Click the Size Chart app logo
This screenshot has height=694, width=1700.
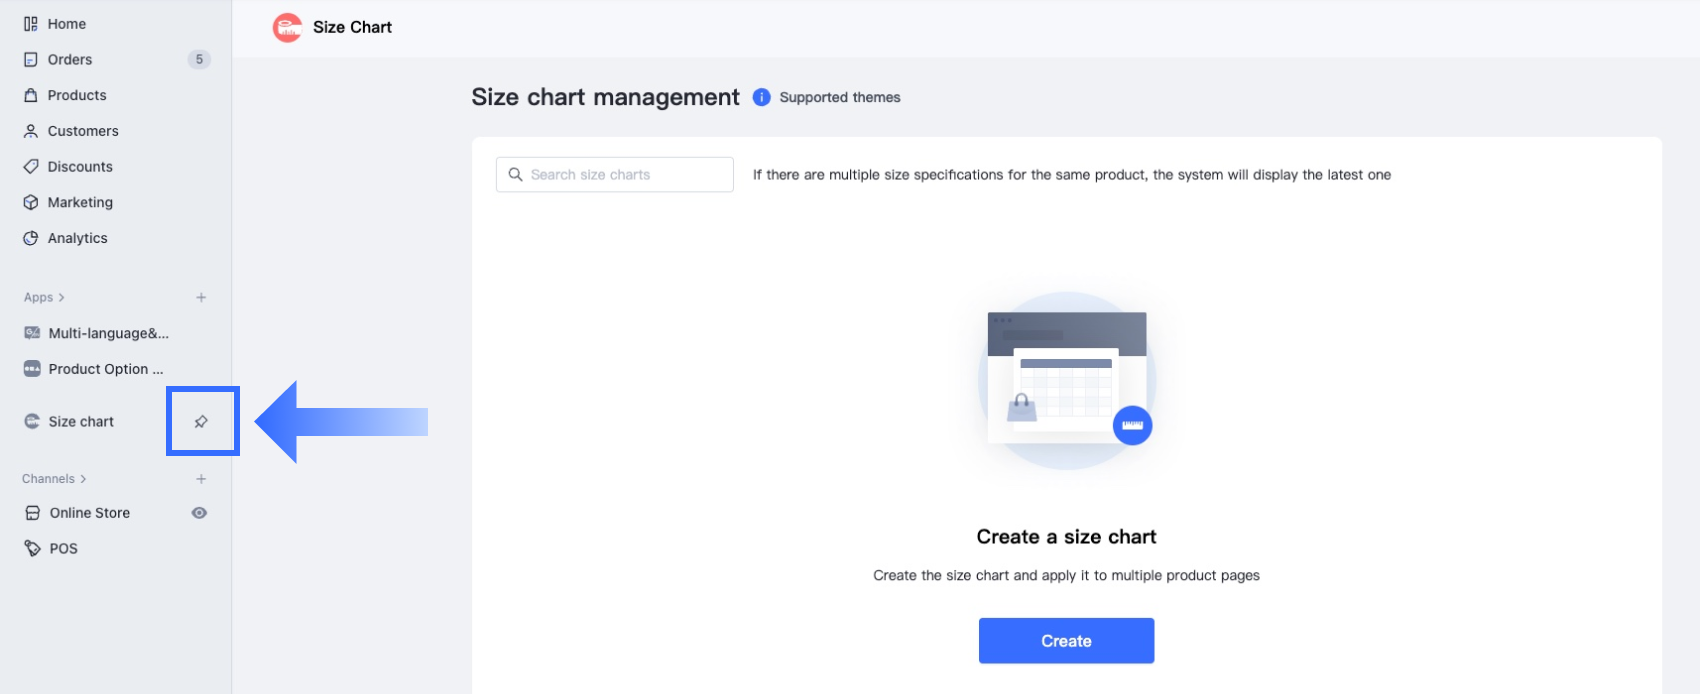[287, 27]
